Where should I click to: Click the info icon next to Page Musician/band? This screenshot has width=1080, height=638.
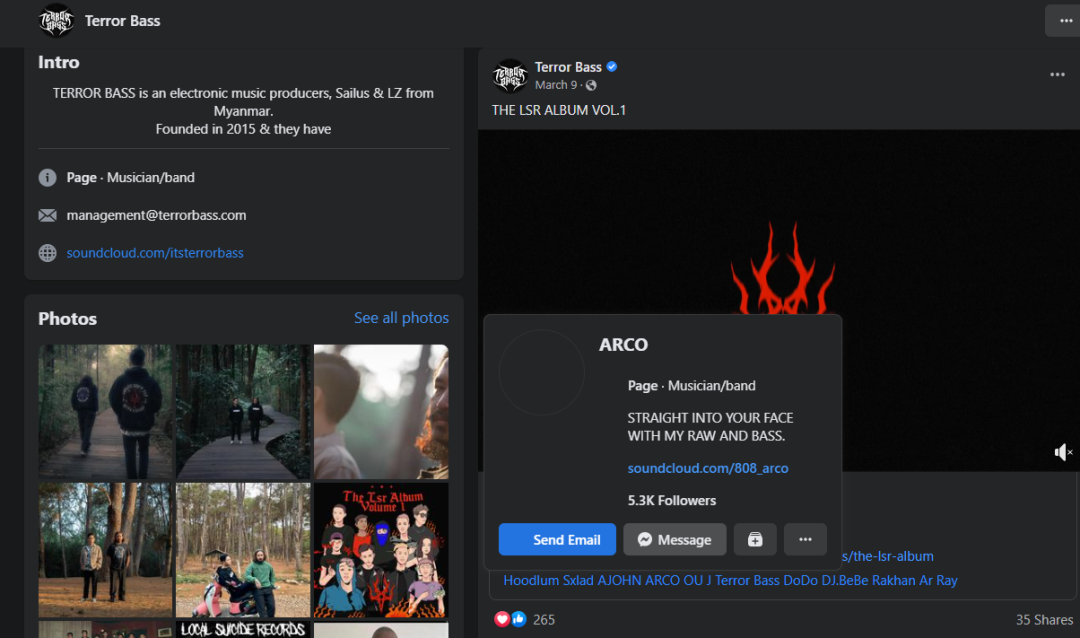(48, 178)
